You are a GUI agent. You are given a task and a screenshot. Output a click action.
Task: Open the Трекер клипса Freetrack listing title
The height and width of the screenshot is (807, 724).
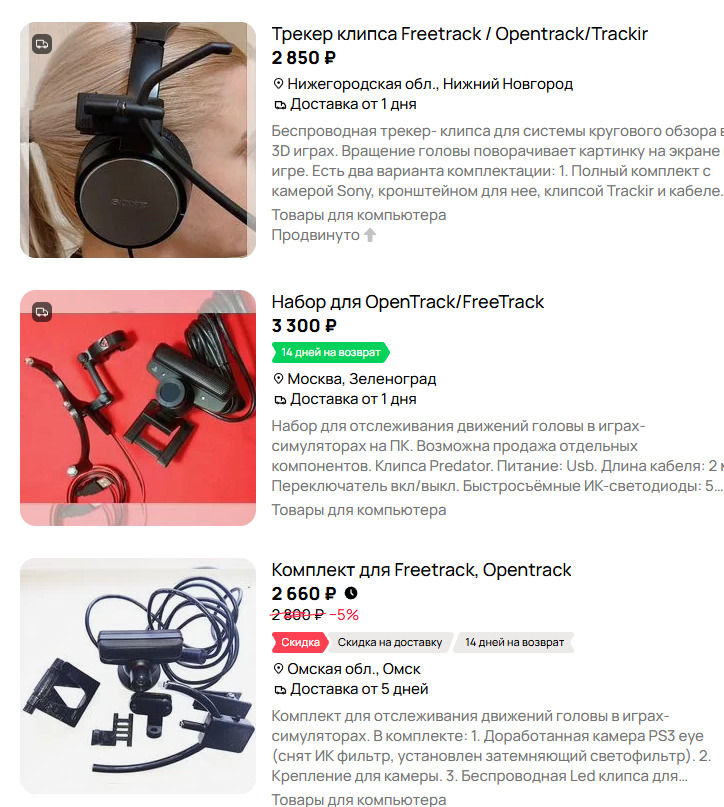[460, 34]
